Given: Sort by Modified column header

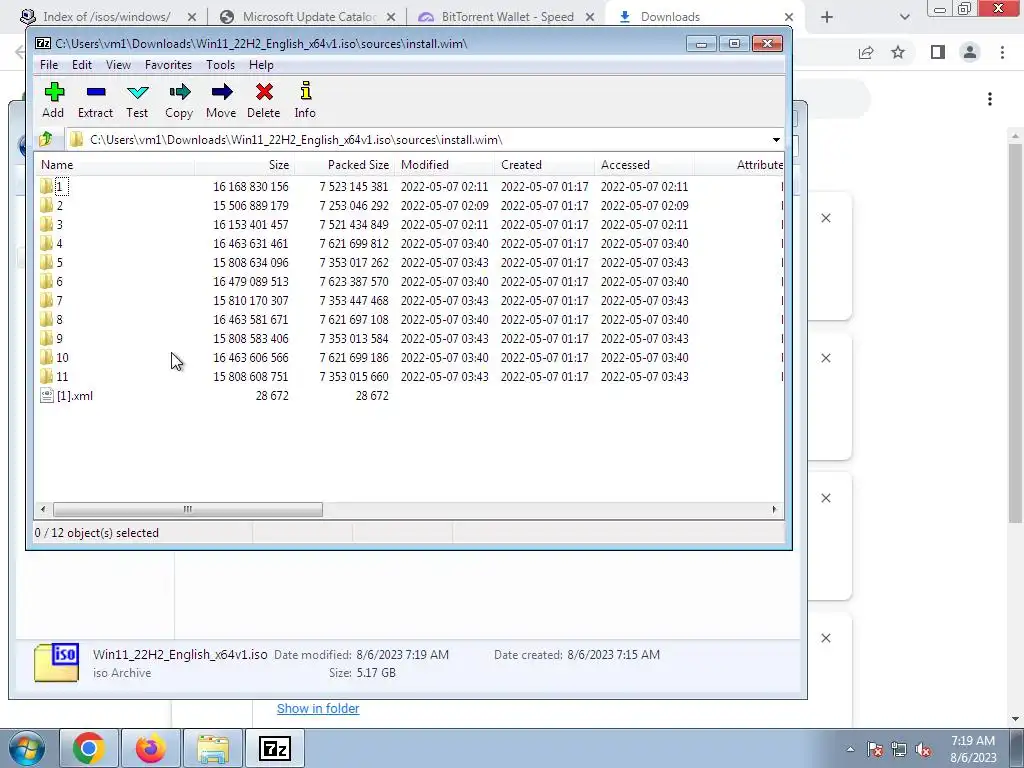Looking at the screenshot, I should [445, 165].
